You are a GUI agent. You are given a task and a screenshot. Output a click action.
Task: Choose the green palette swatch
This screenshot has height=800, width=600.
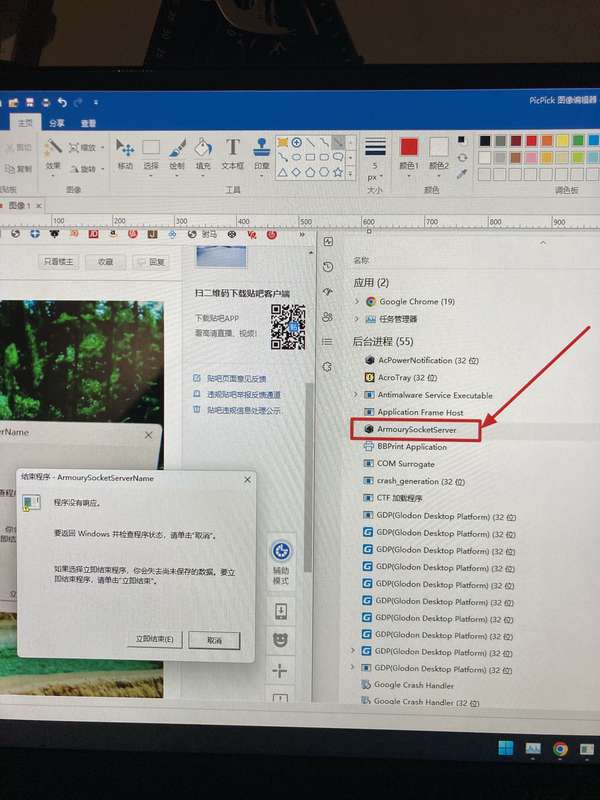(x=578, y=141)
